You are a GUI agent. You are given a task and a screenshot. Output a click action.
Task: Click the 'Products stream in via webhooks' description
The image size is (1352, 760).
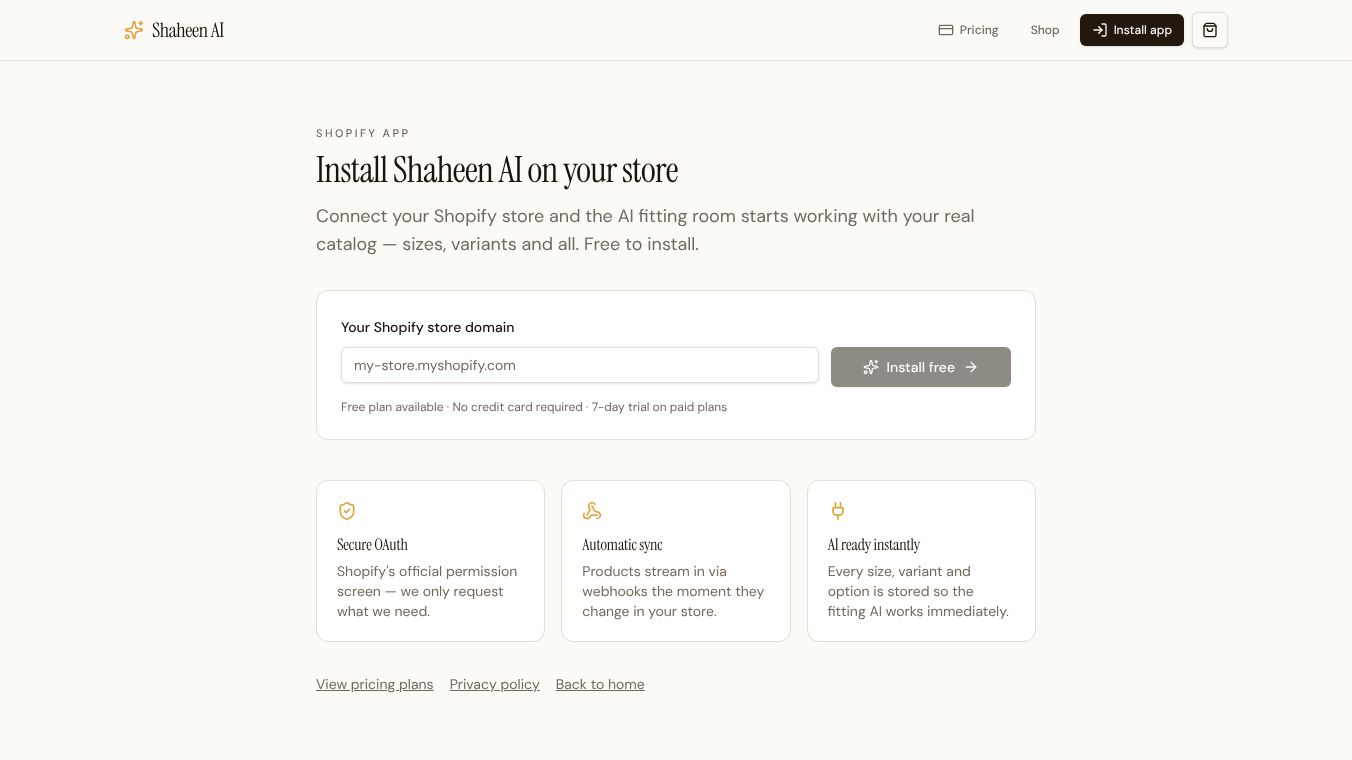point(673,591)
